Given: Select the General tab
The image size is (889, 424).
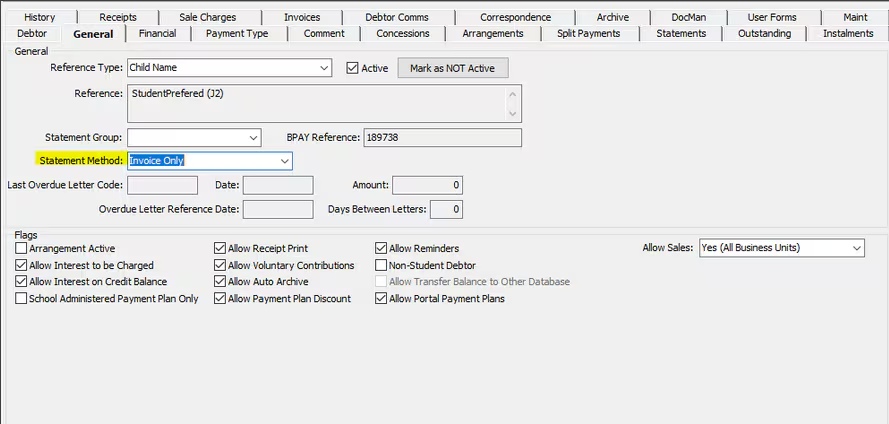Looking at the screenshot, I should click(93, 33).
